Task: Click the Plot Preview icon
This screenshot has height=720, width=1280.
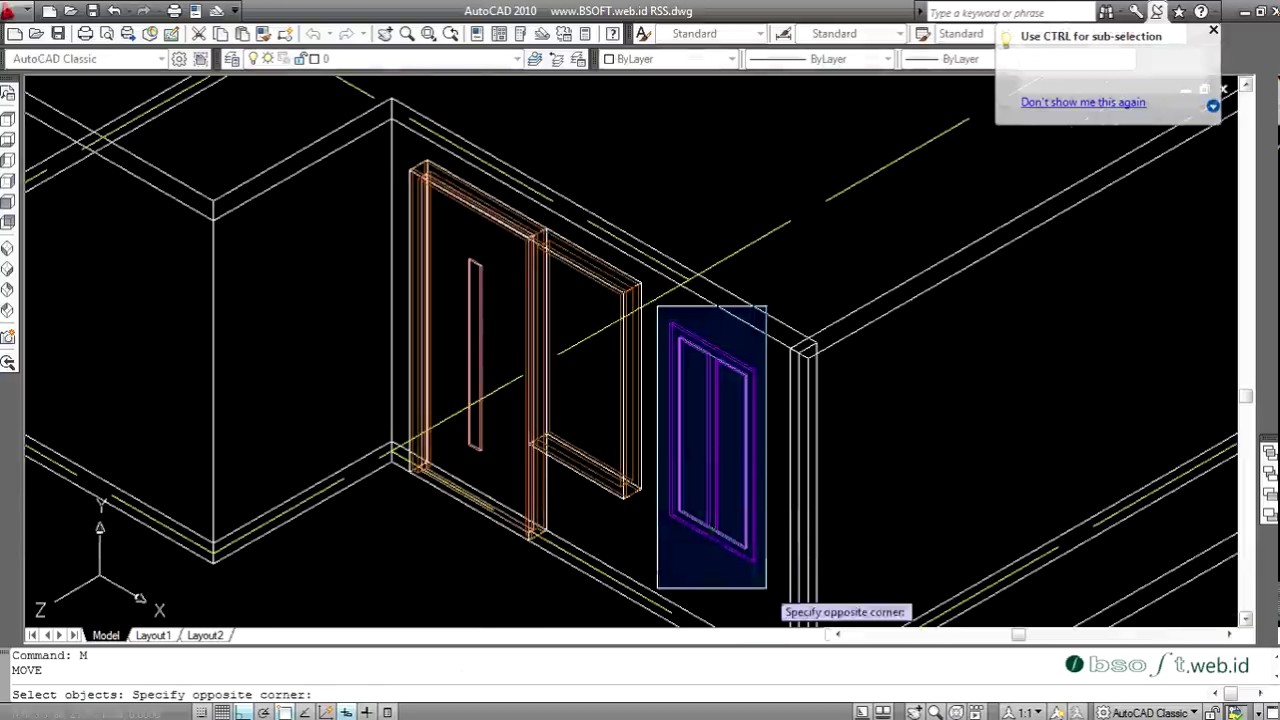Action: point(106,34)
